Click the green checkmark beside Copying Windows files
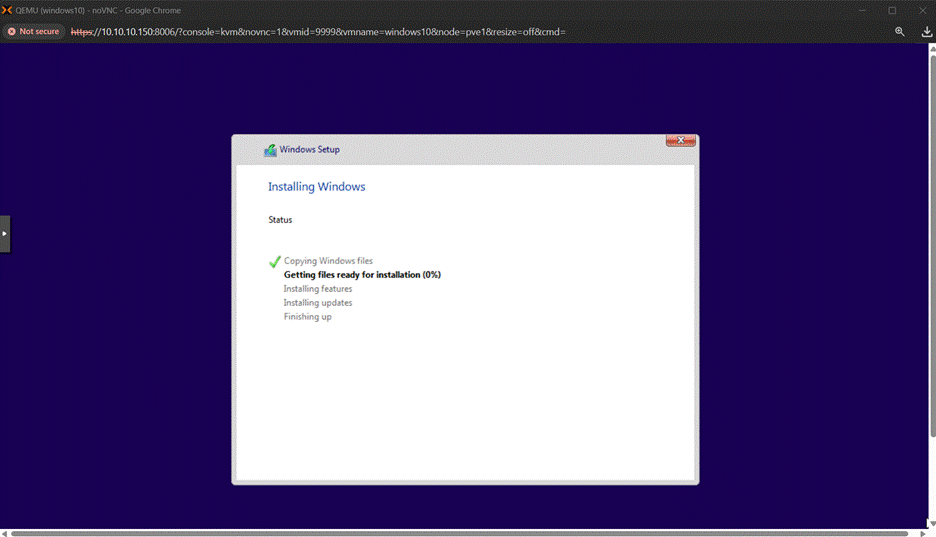The image size is (936, 537). [275, 262]
